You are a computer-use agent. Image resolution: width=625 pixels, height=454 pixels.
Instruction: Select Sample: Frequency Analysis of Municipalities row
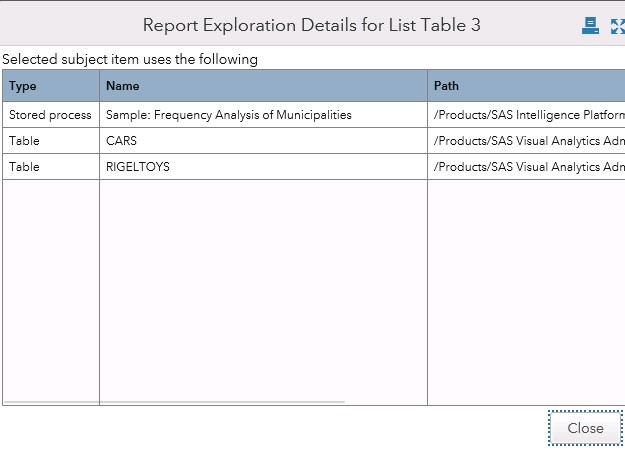(229, 115)
